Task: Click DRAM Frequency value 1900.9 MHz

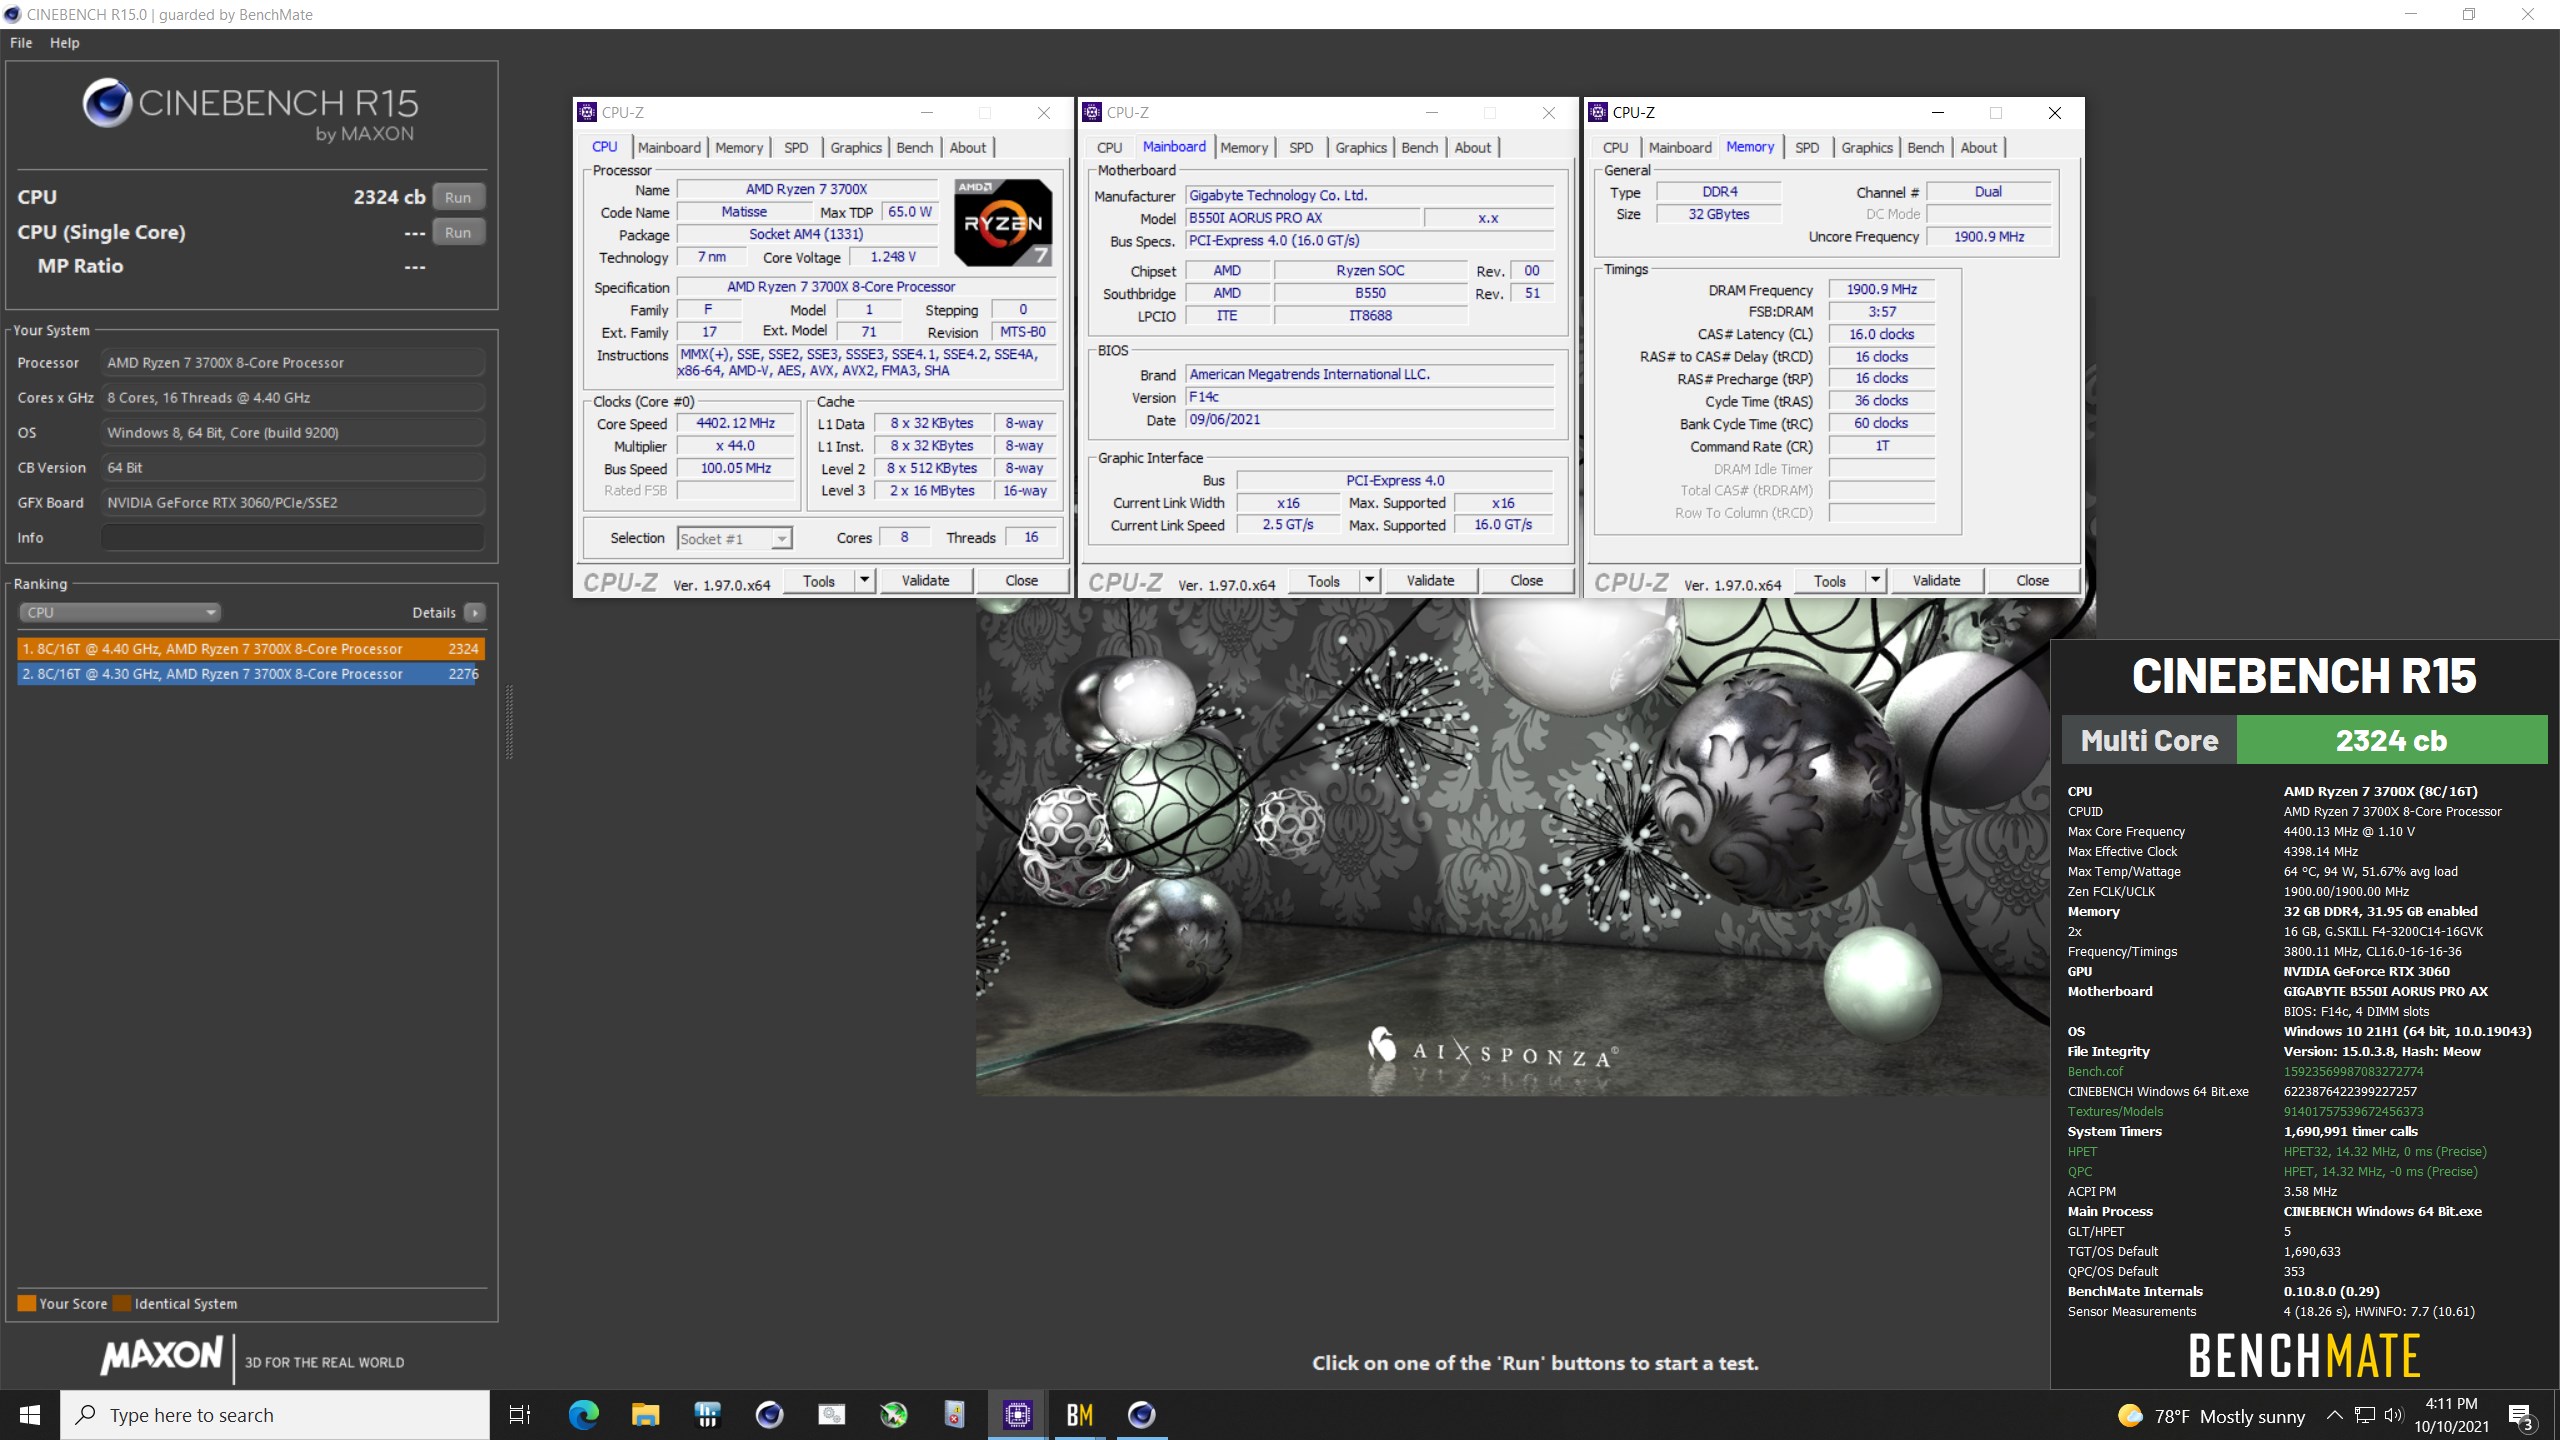Action: [x=1881, y=289]
